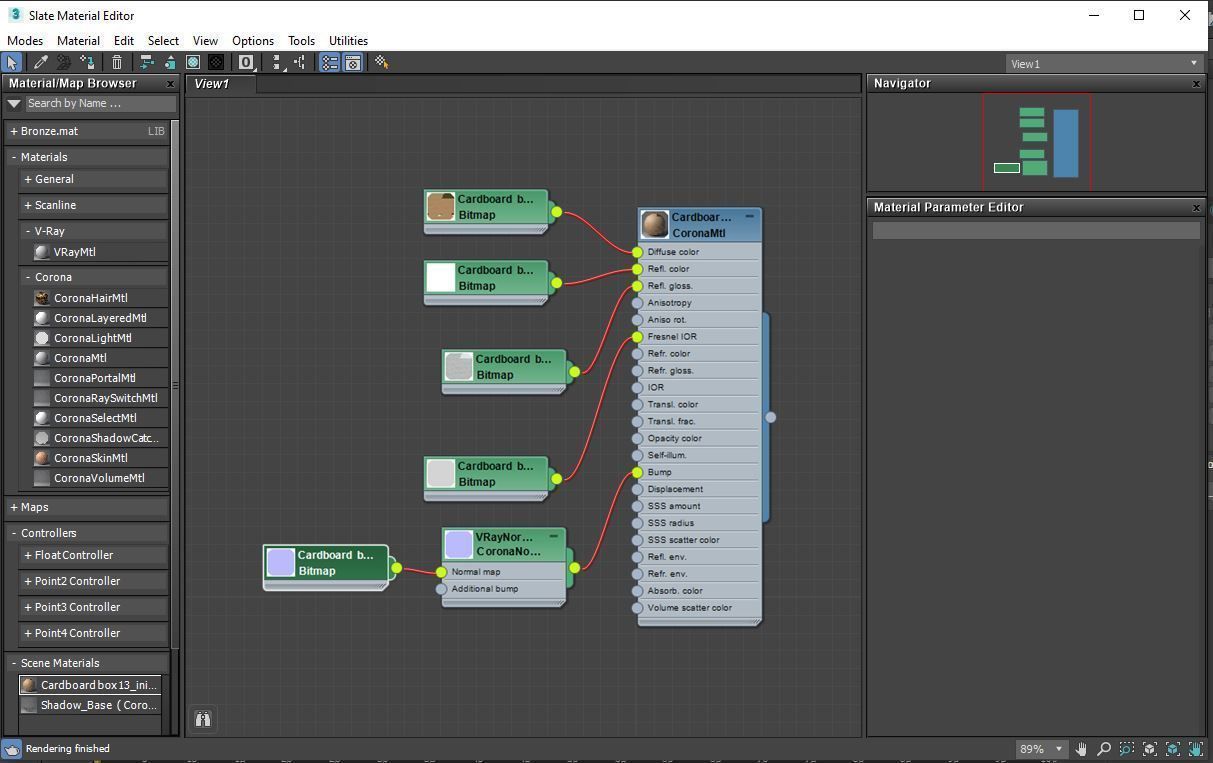1213x763 pixels.
Task: Select the Zoom magnifier tool
Action: click(x=1104, y=748)
